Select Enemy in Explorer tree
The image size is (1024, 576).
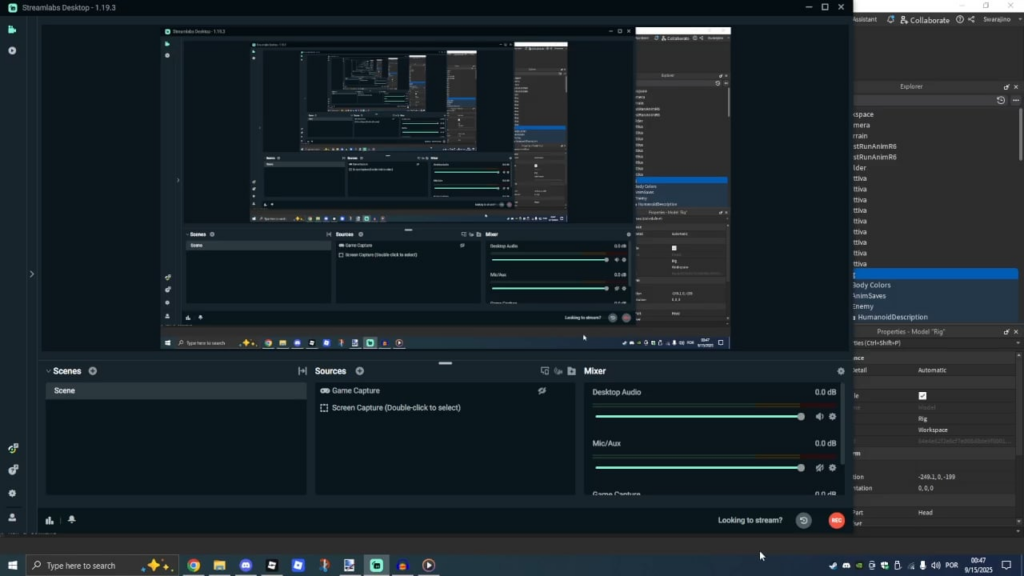tap(863, 306)
